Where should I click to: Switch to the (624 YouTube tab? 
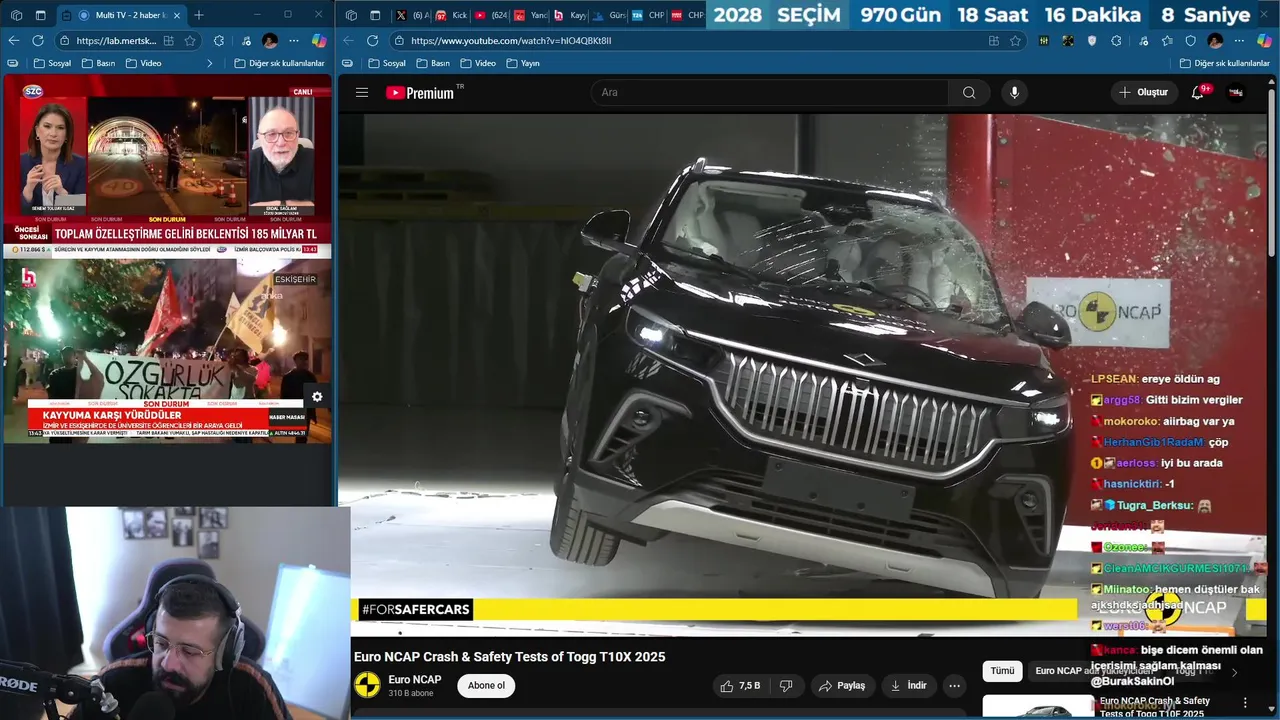pos(490,15)
